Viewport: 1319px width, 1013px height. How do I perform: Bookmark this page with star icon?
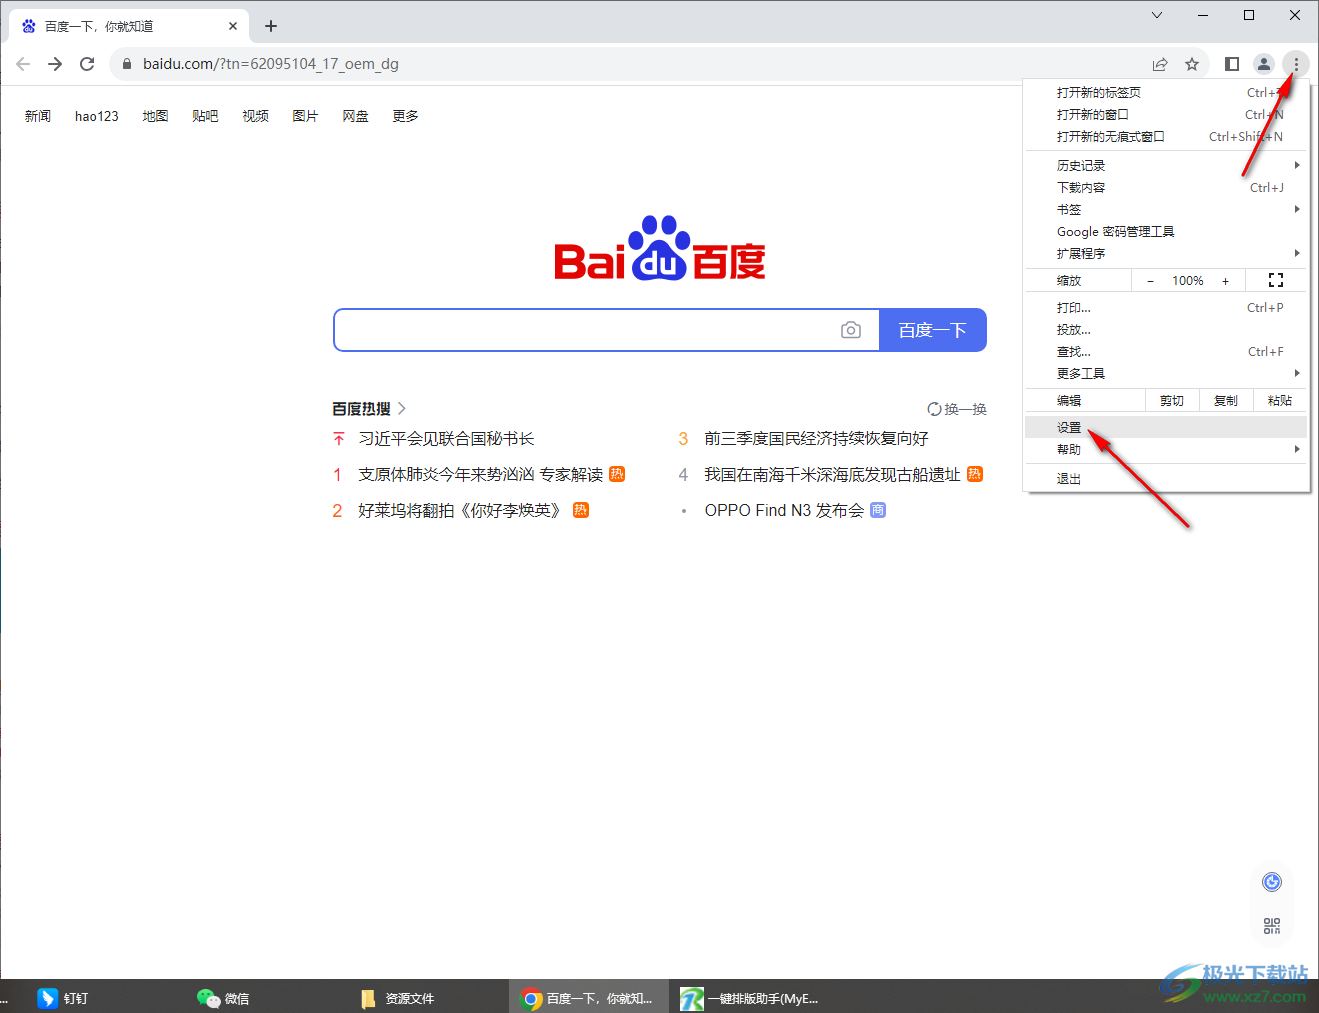[1192, 64]
